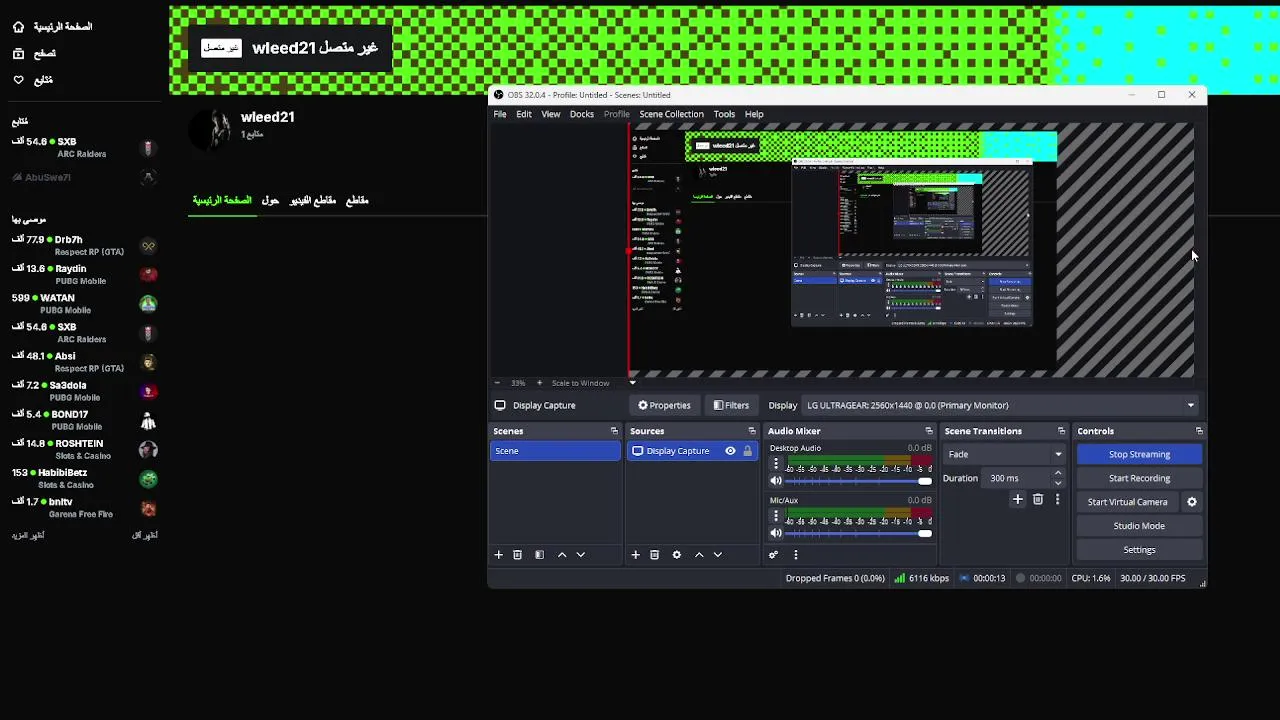The width and height of the screenshot is (1280, 720).
Task: Select Display Capture row in Sources
Action: pos(691,451)
